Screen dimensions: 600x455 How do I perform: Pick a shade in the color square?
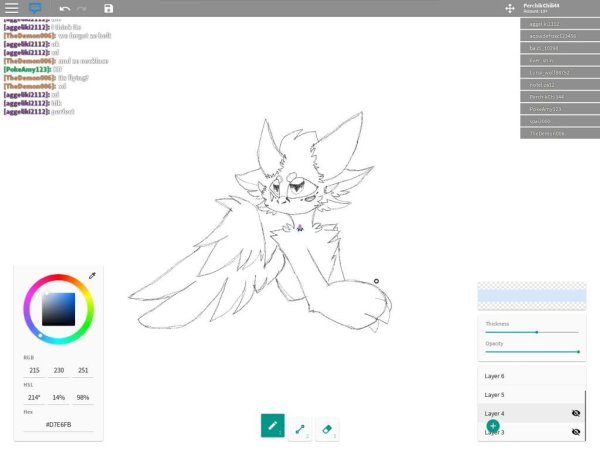pyautogui.click(x=58, y=310)
